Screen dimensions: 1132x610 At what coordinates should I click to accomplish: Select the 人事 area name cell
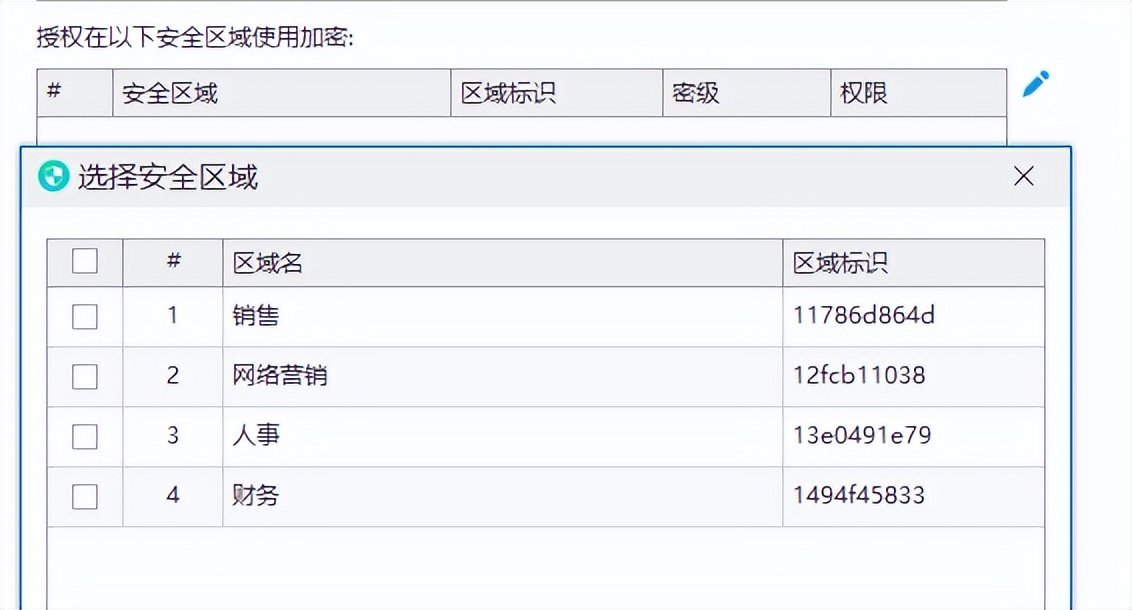[502, 436]
